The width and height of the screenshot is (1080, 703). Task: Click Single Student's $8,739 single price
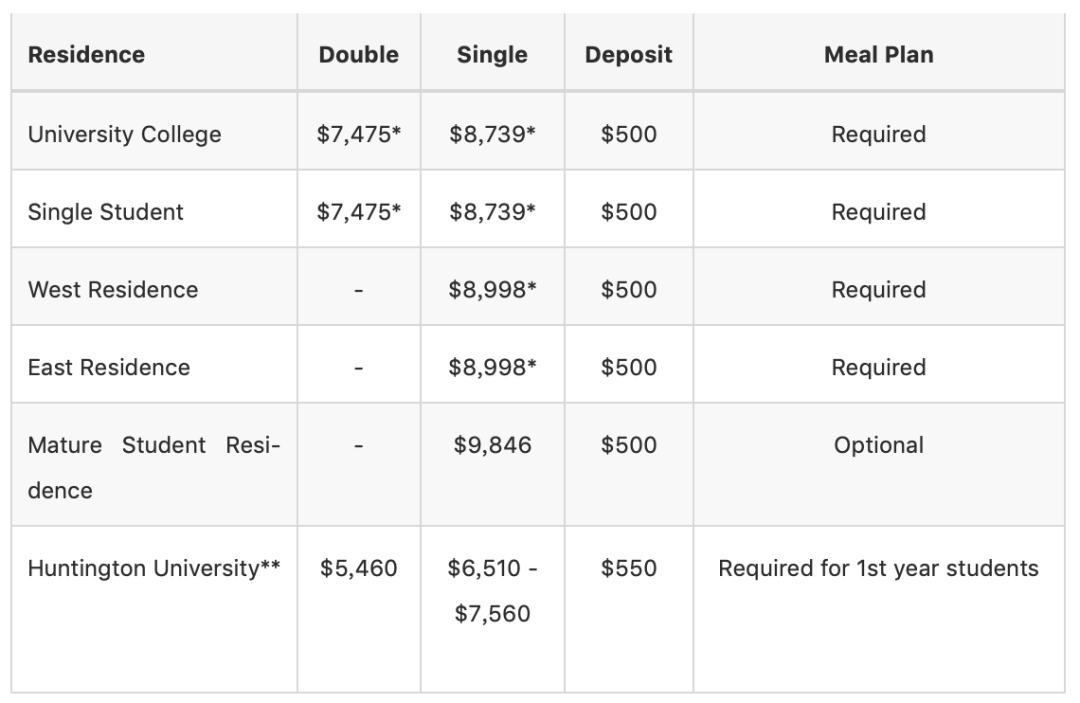coord(492,212)
